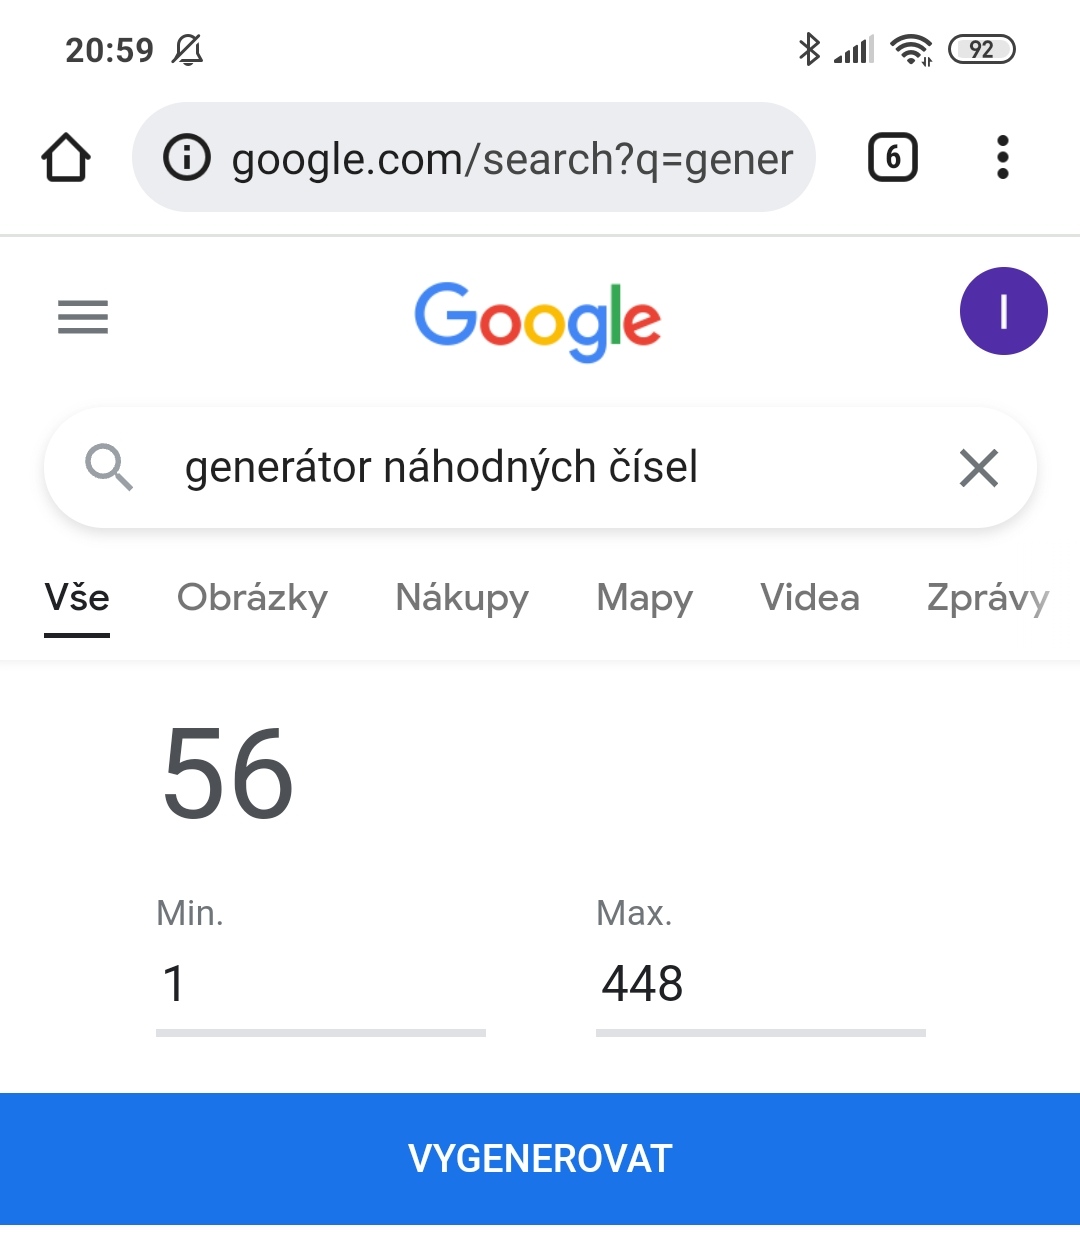1080x1244 pixels.
Task: Open the purple account avatar
Action: [1003, 311]
